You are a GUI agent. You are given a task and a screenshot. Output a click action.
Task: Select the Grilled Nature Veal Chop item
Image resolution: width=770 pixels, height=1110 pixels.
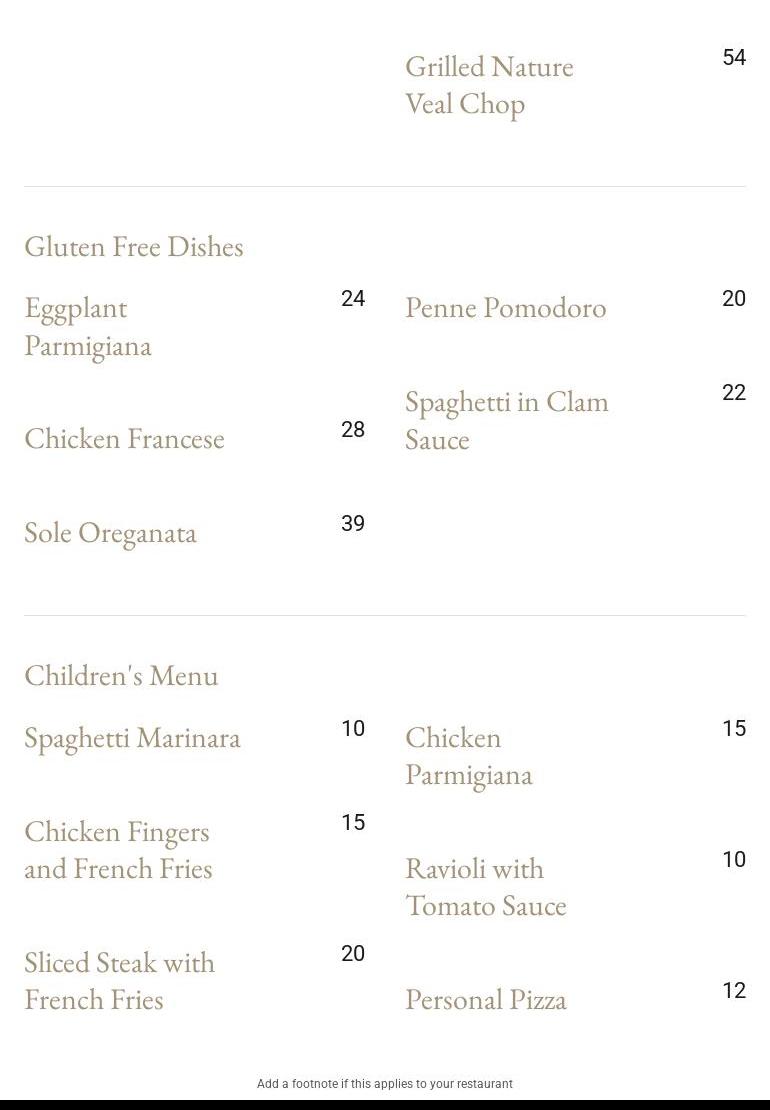[489, 86]
